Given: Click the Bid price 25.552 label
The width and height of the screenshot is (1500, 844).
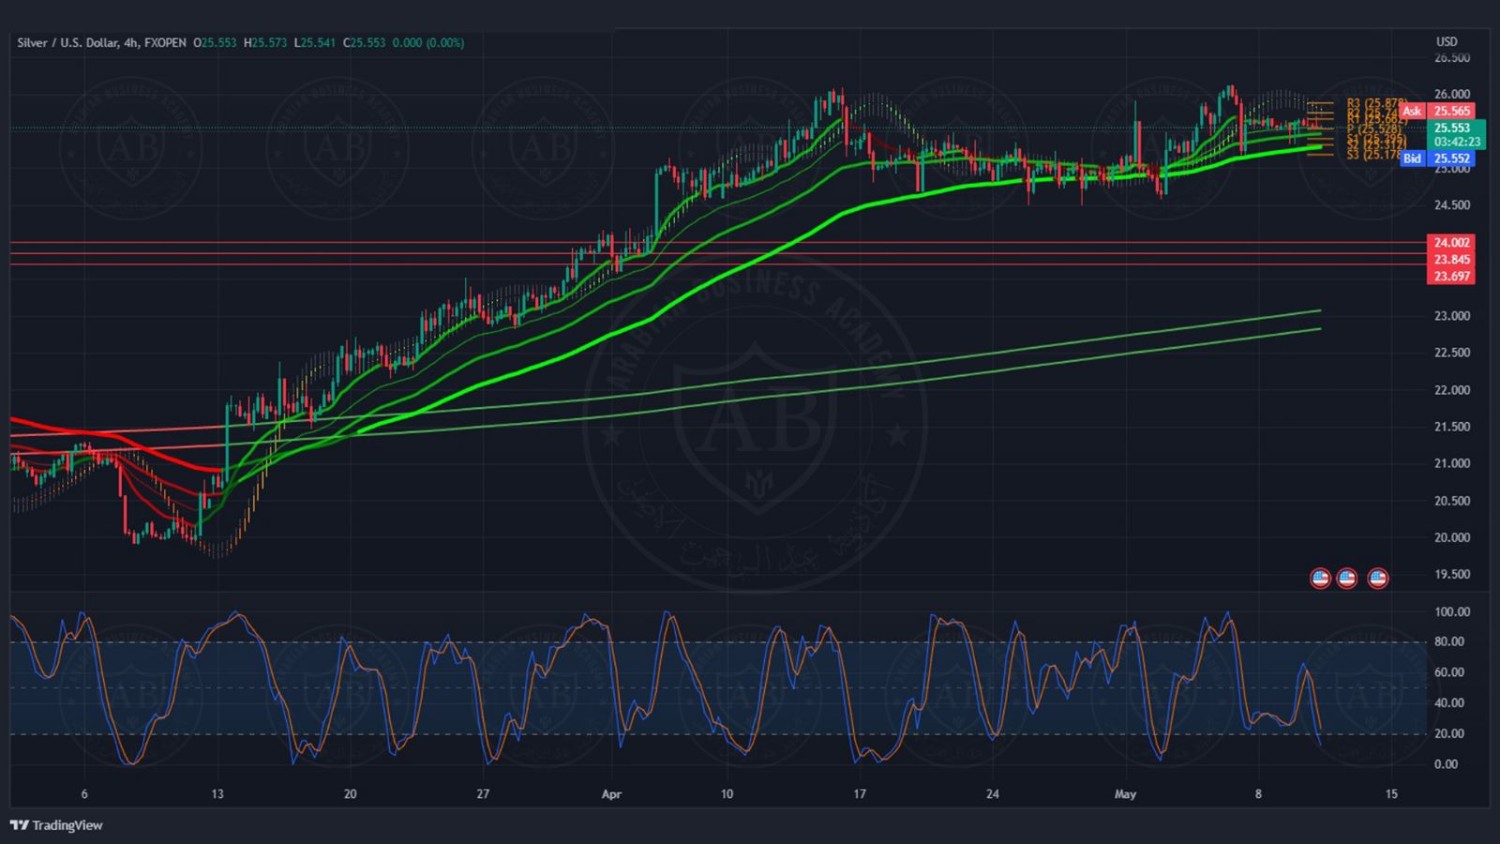Looking at the screenshot, I should tap(1452, 159).
